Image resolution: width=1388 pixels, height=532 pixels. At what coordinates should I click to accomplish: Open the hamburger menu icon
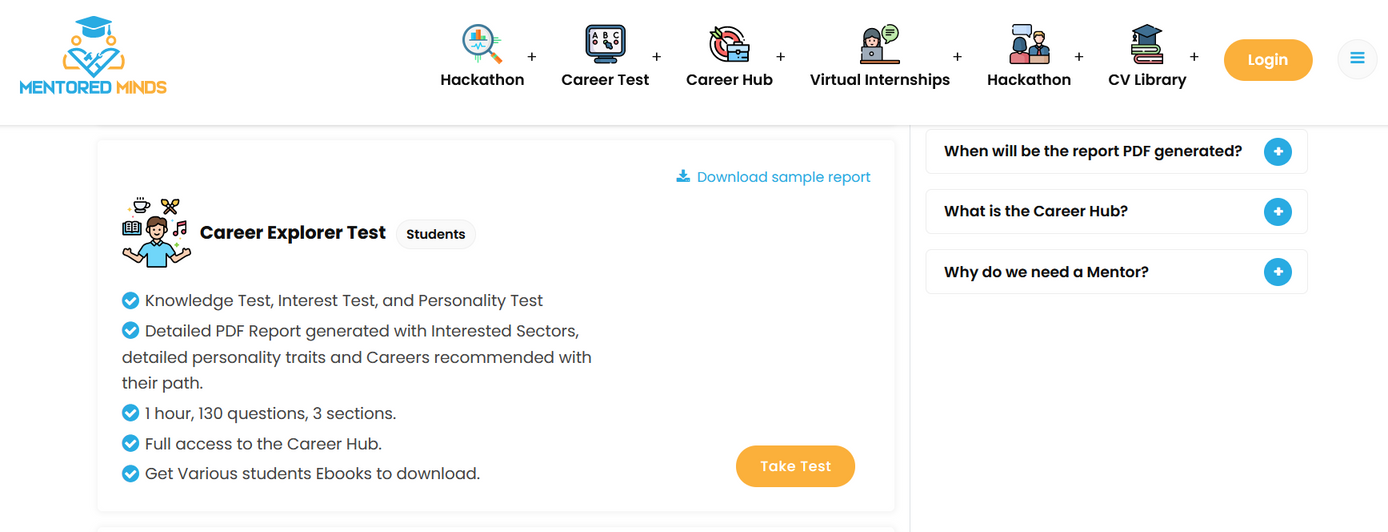point(1357,58)
